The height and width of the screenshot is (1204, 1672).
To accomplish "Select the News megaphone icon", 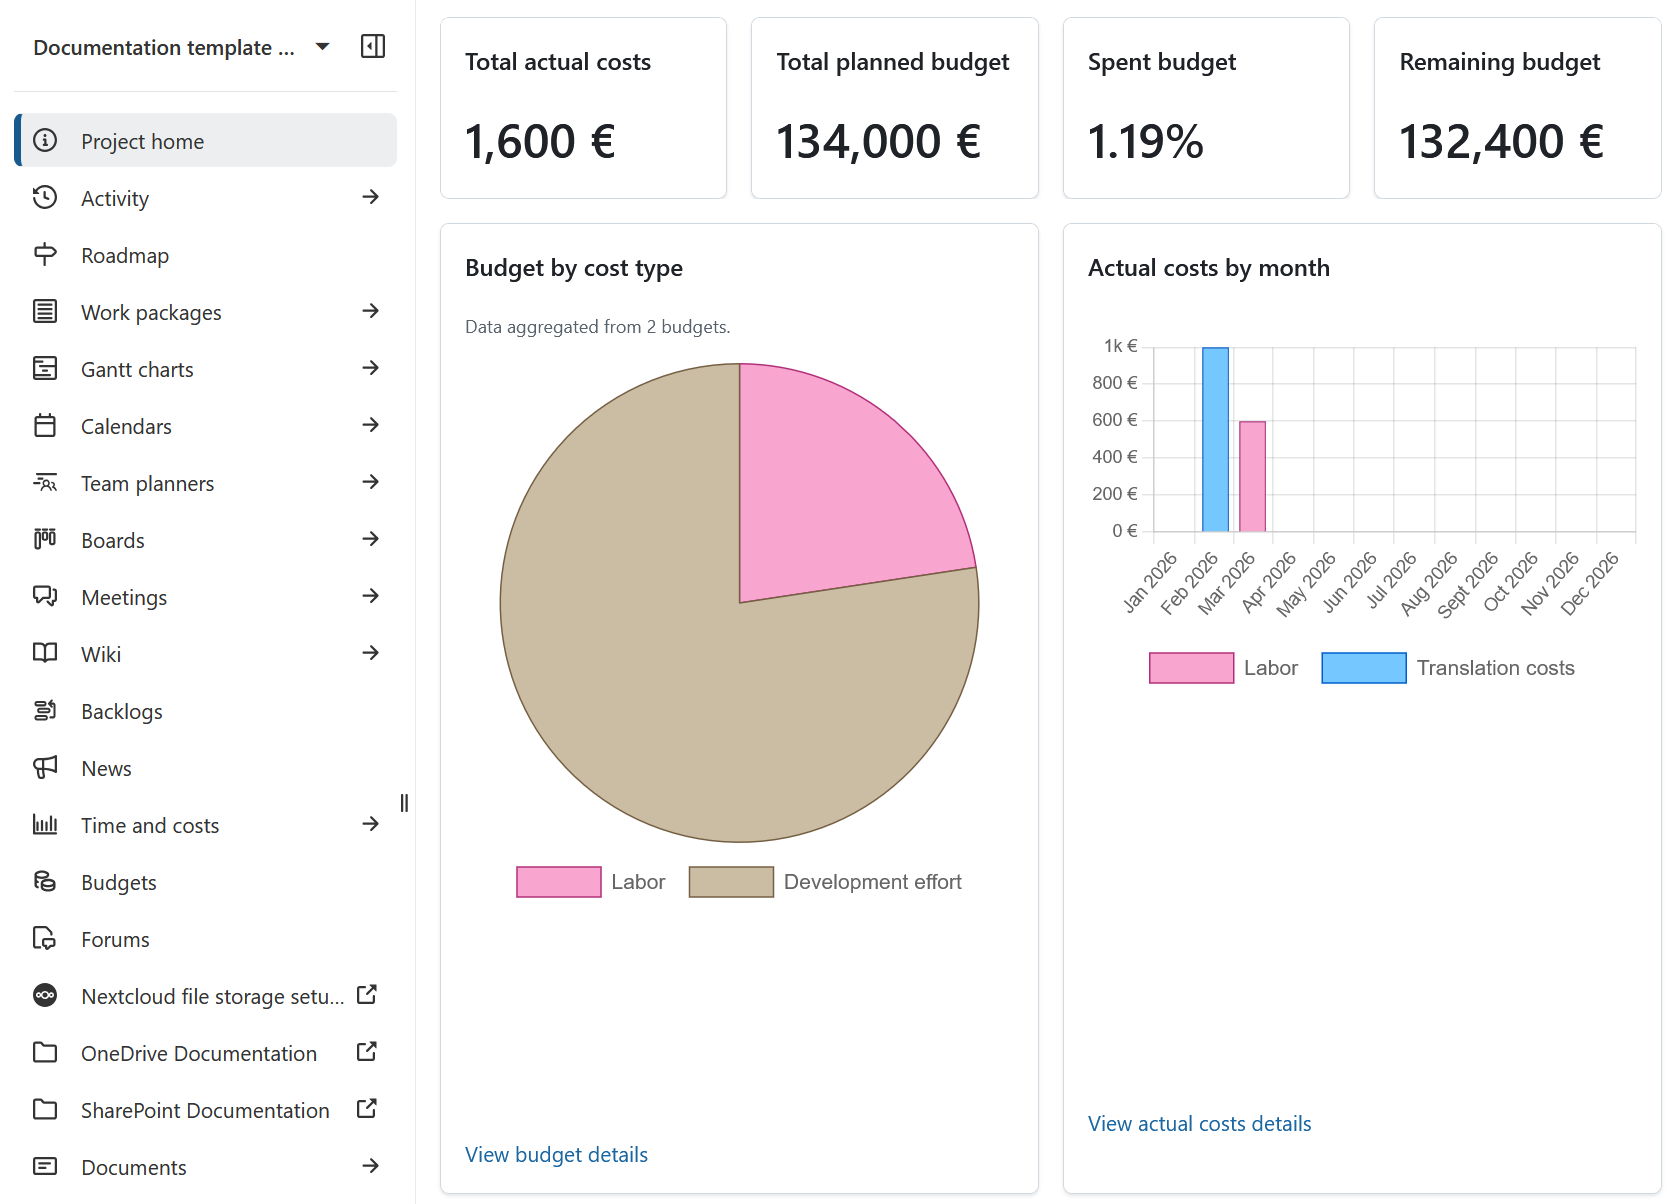I will (x=45, y=767).
